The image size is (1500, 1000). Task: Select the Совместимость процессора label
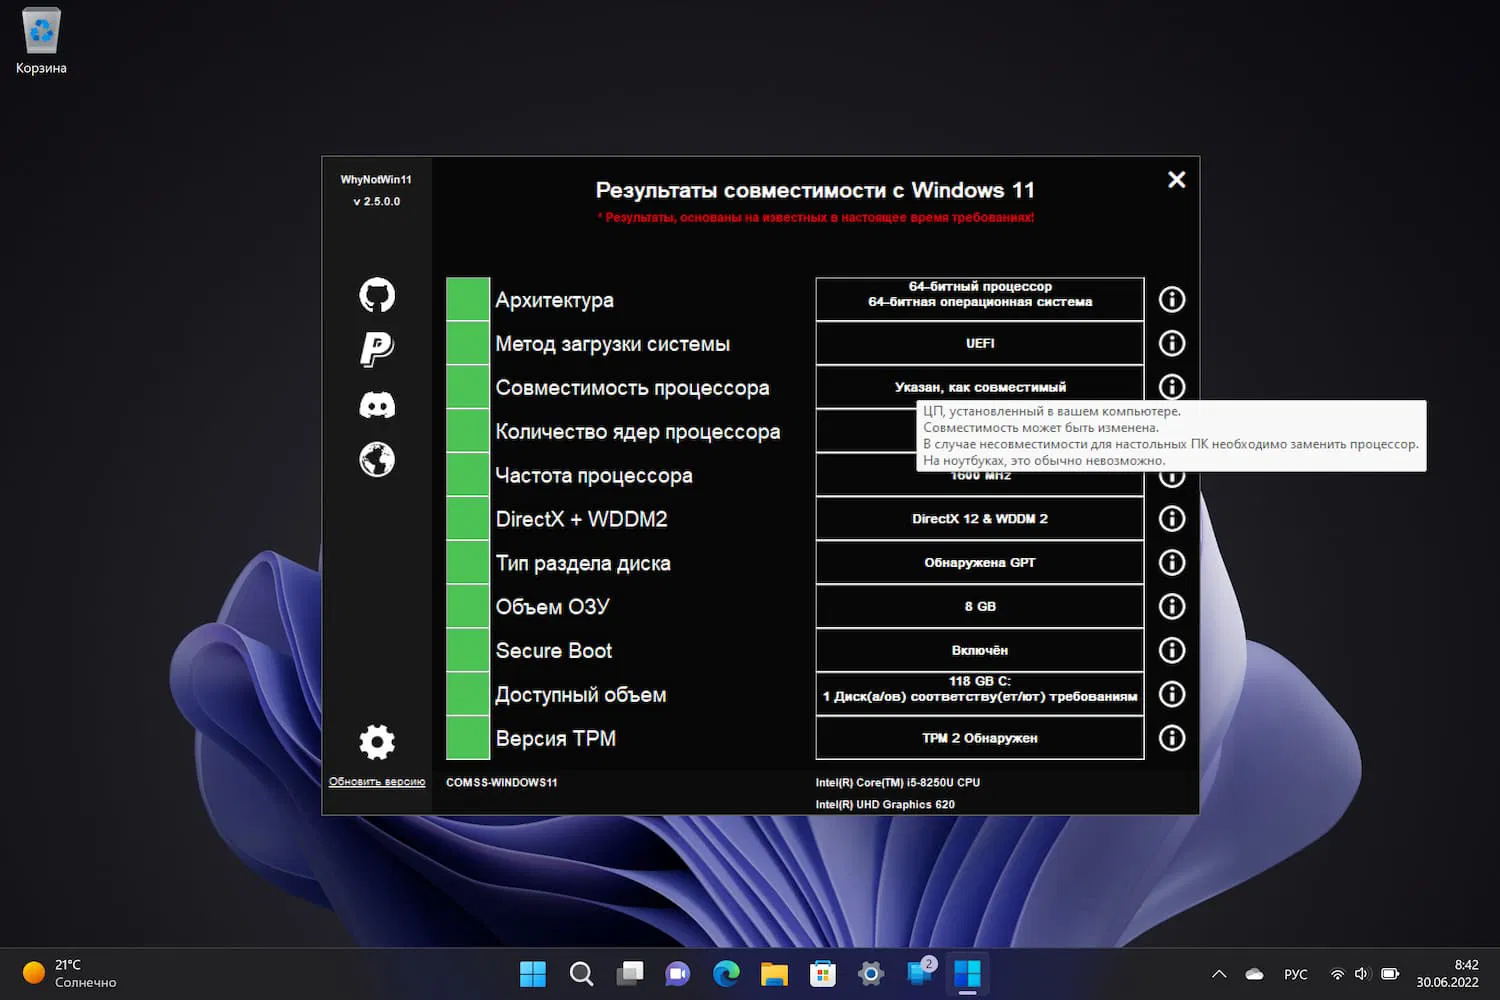point(633,388)
